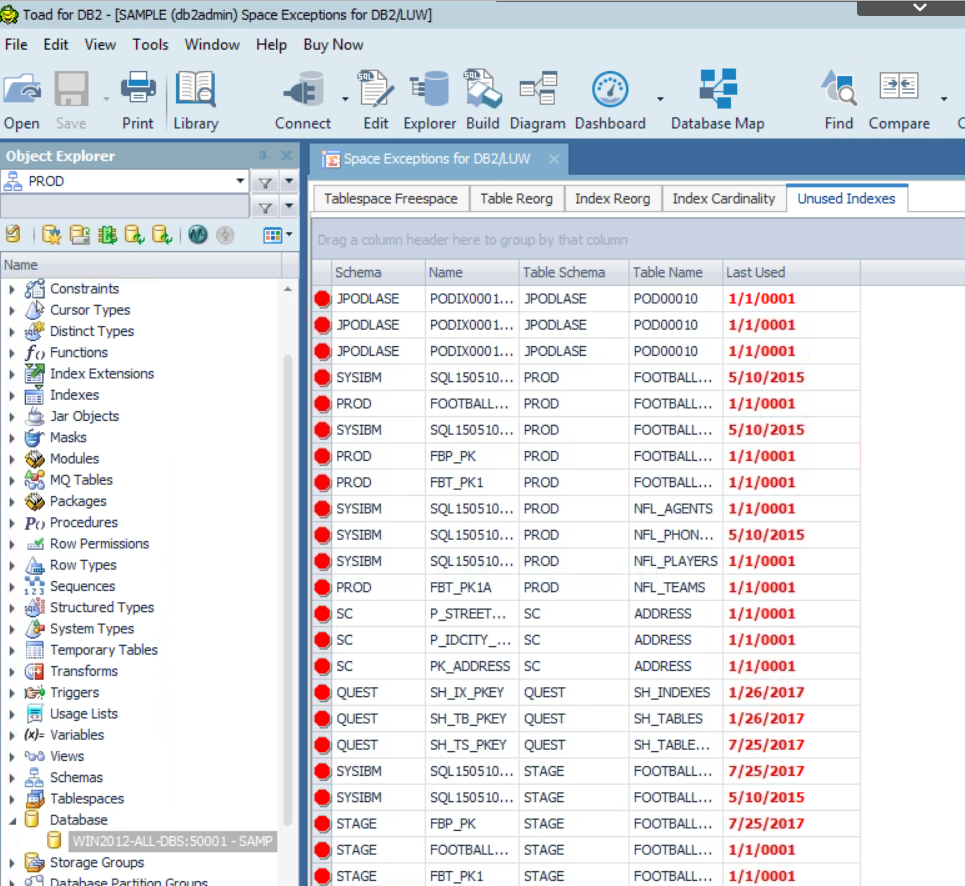Click the PK_ADDRESS index name cell
Screen dimensions: 965x886
(472, 666)
